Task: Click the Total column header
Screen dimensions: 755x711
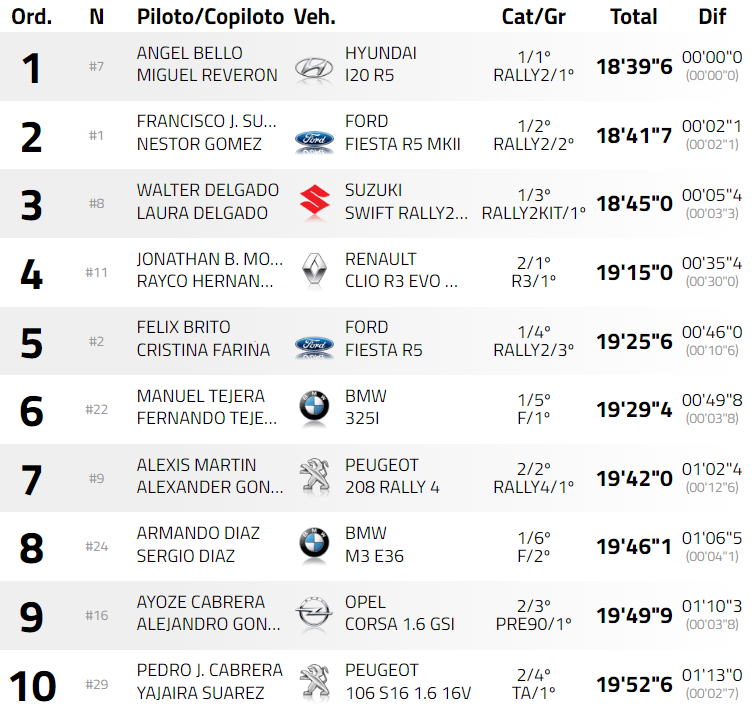Action: point(634,17)
